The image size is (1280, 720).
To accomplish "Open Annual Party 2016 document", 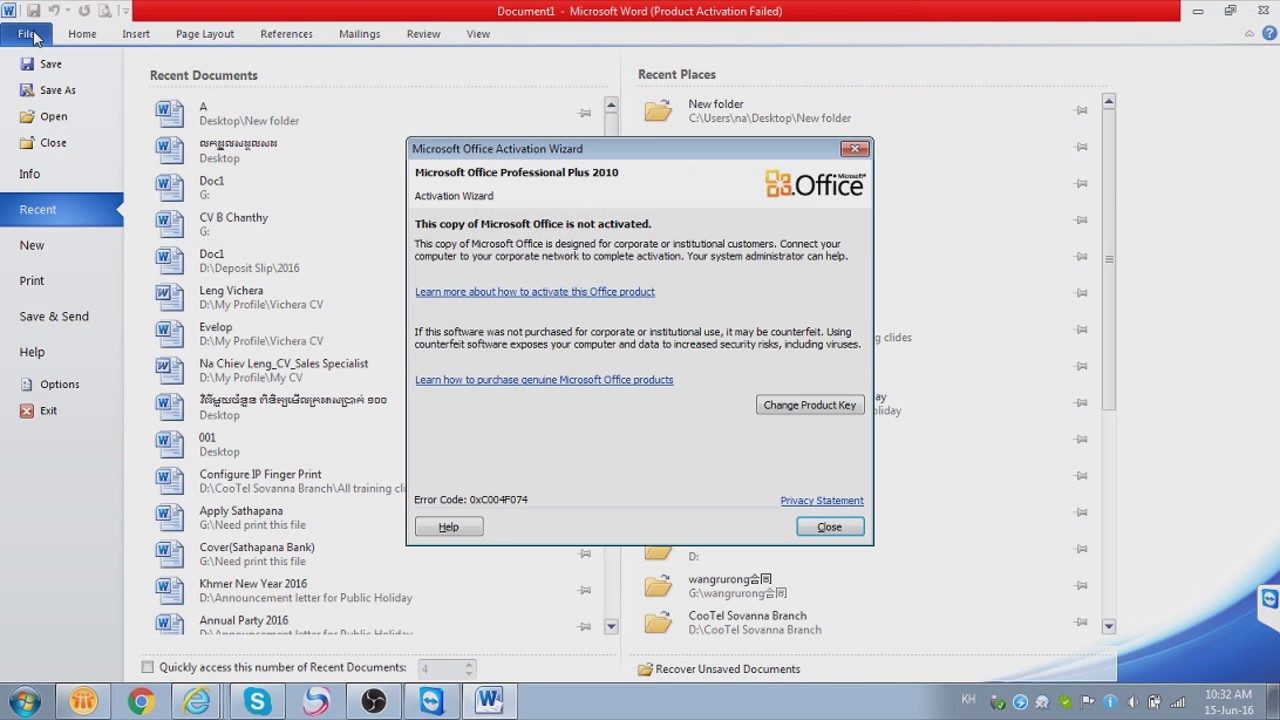I will pos(376,625).
